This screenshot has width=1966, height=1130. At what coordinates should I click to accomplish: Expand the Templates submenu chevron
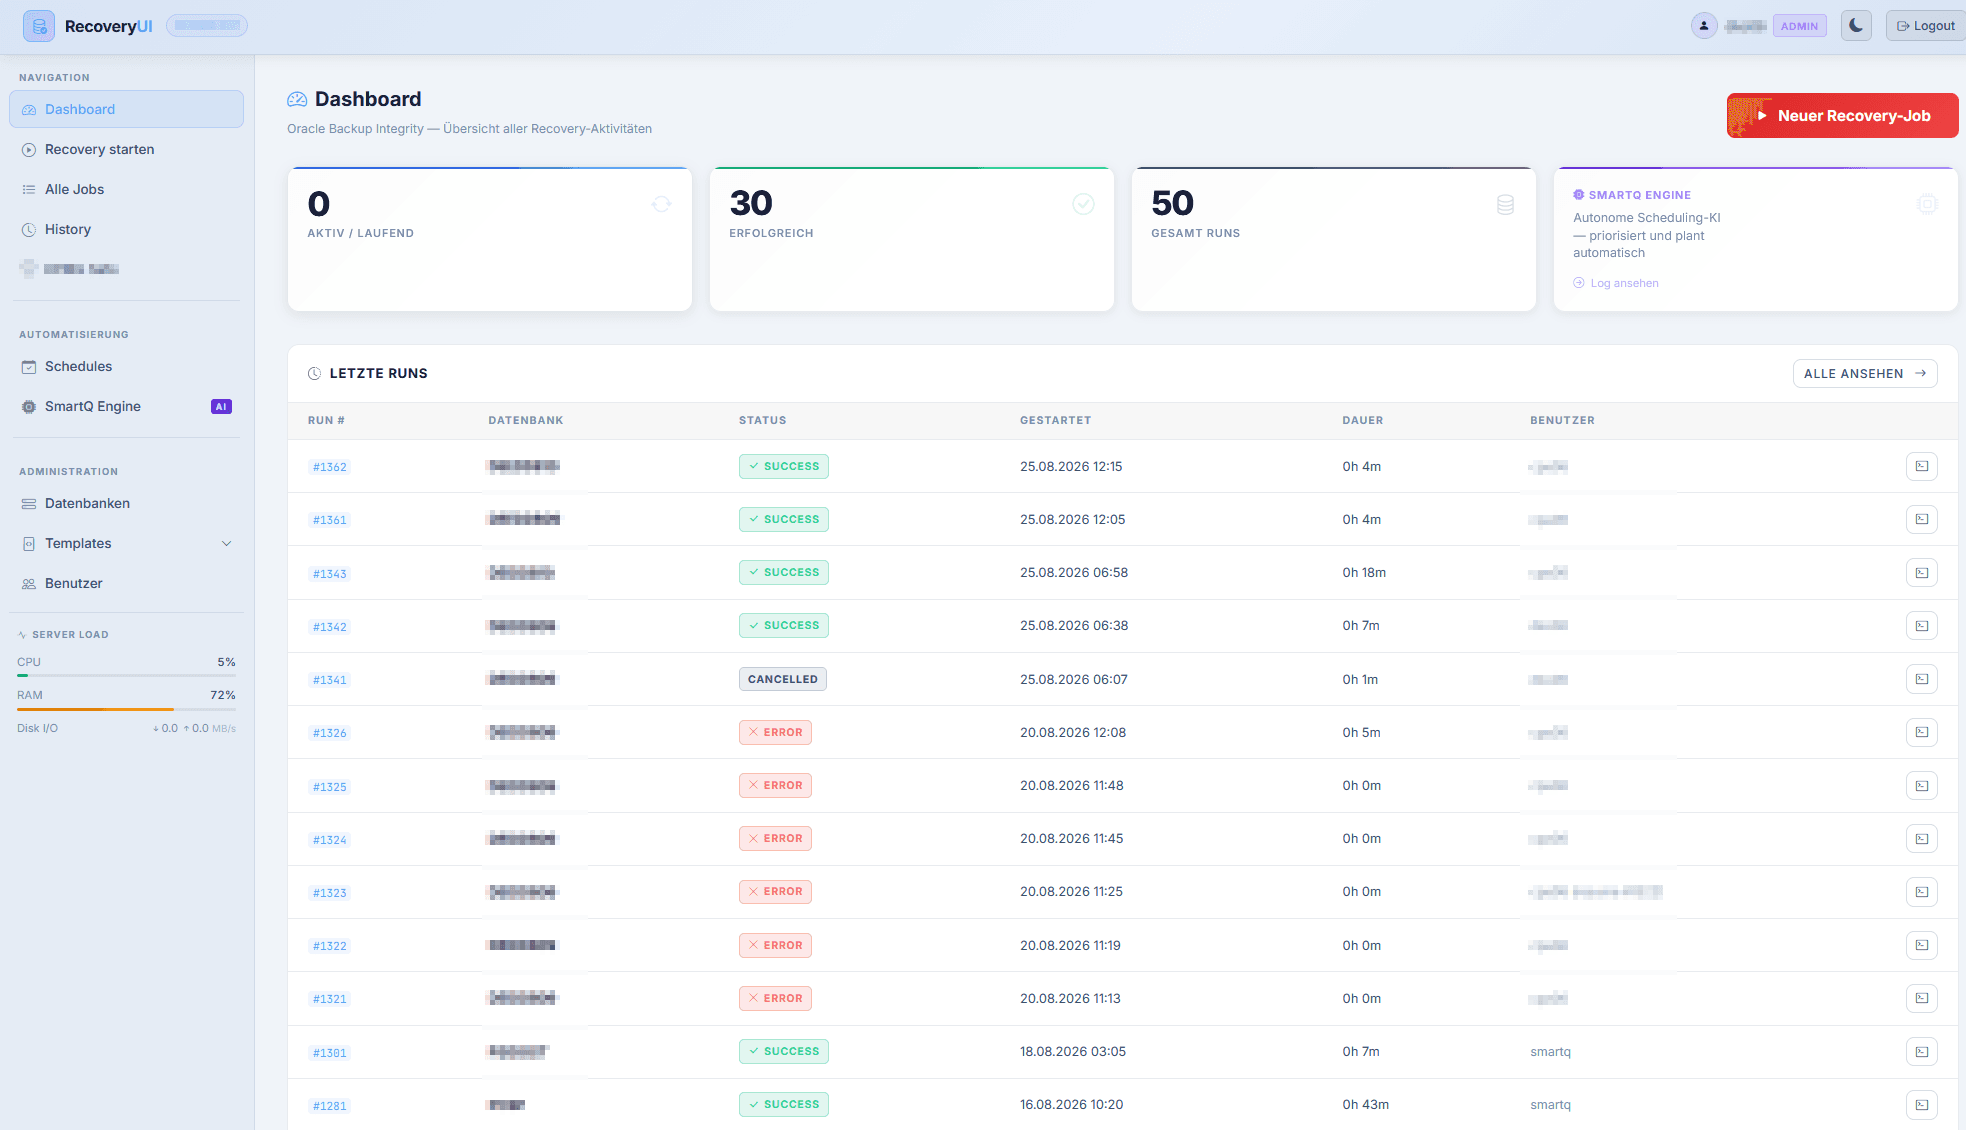[226, 543]
